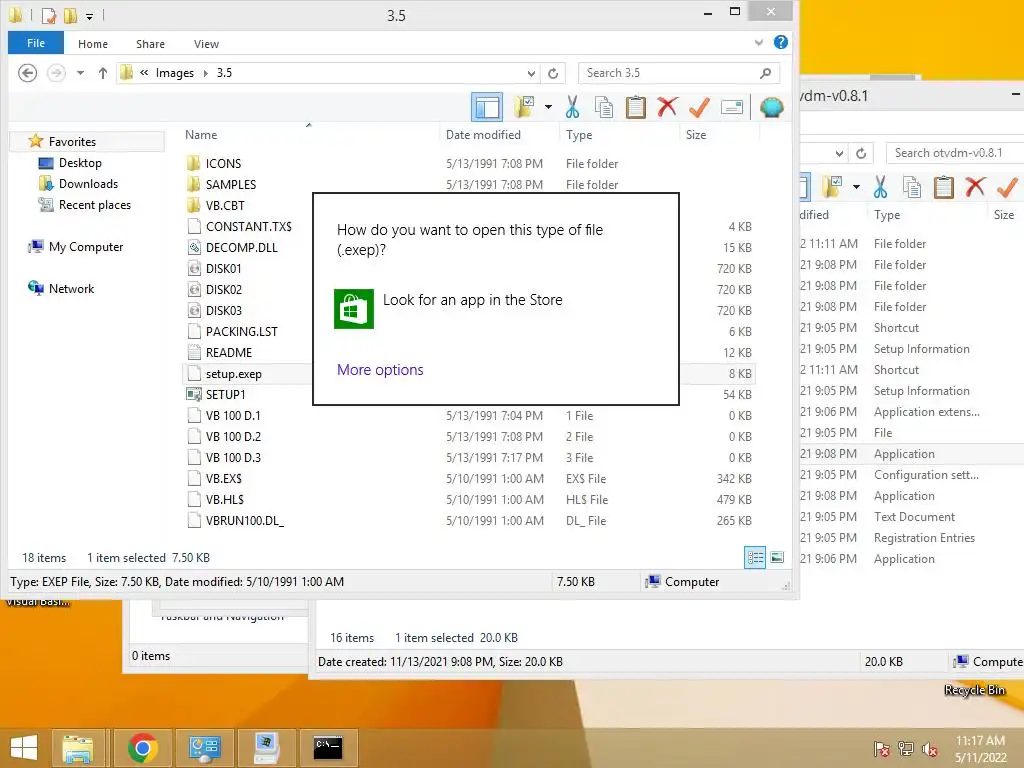Click the red Delete X icon in 3.5 window

[667, 106]
